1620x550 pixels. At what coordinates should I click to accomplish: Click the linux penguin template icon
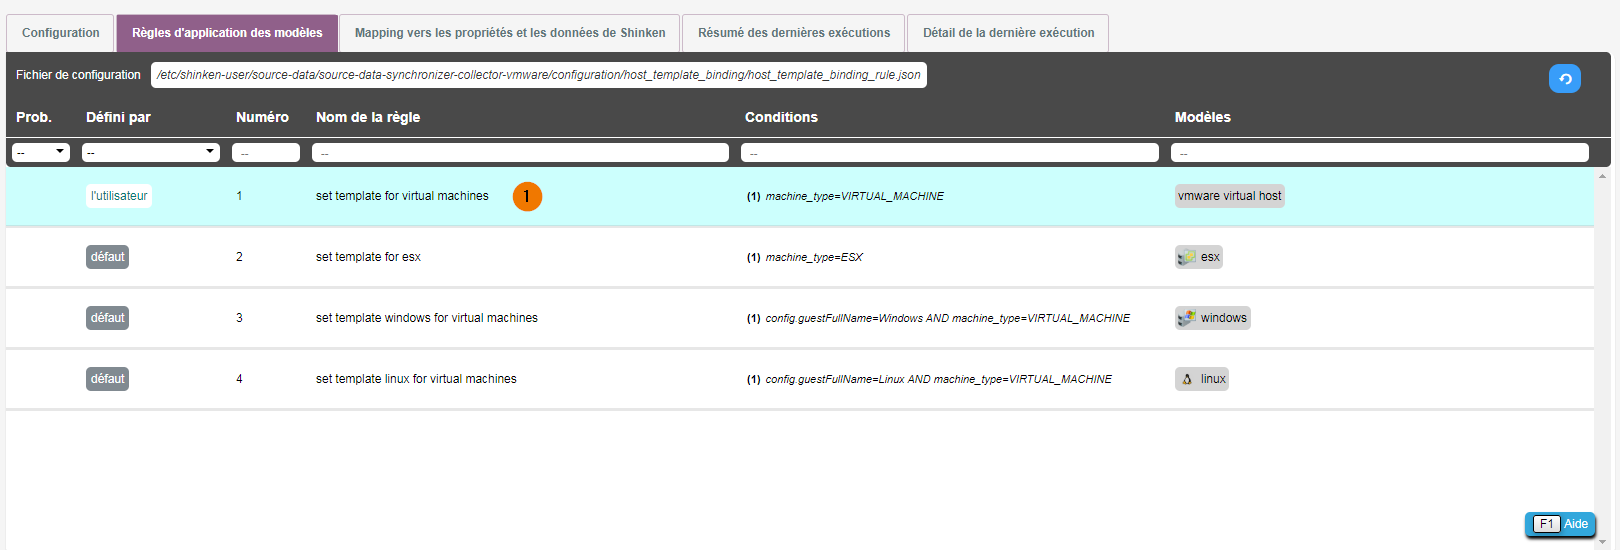pos(1187,379)
